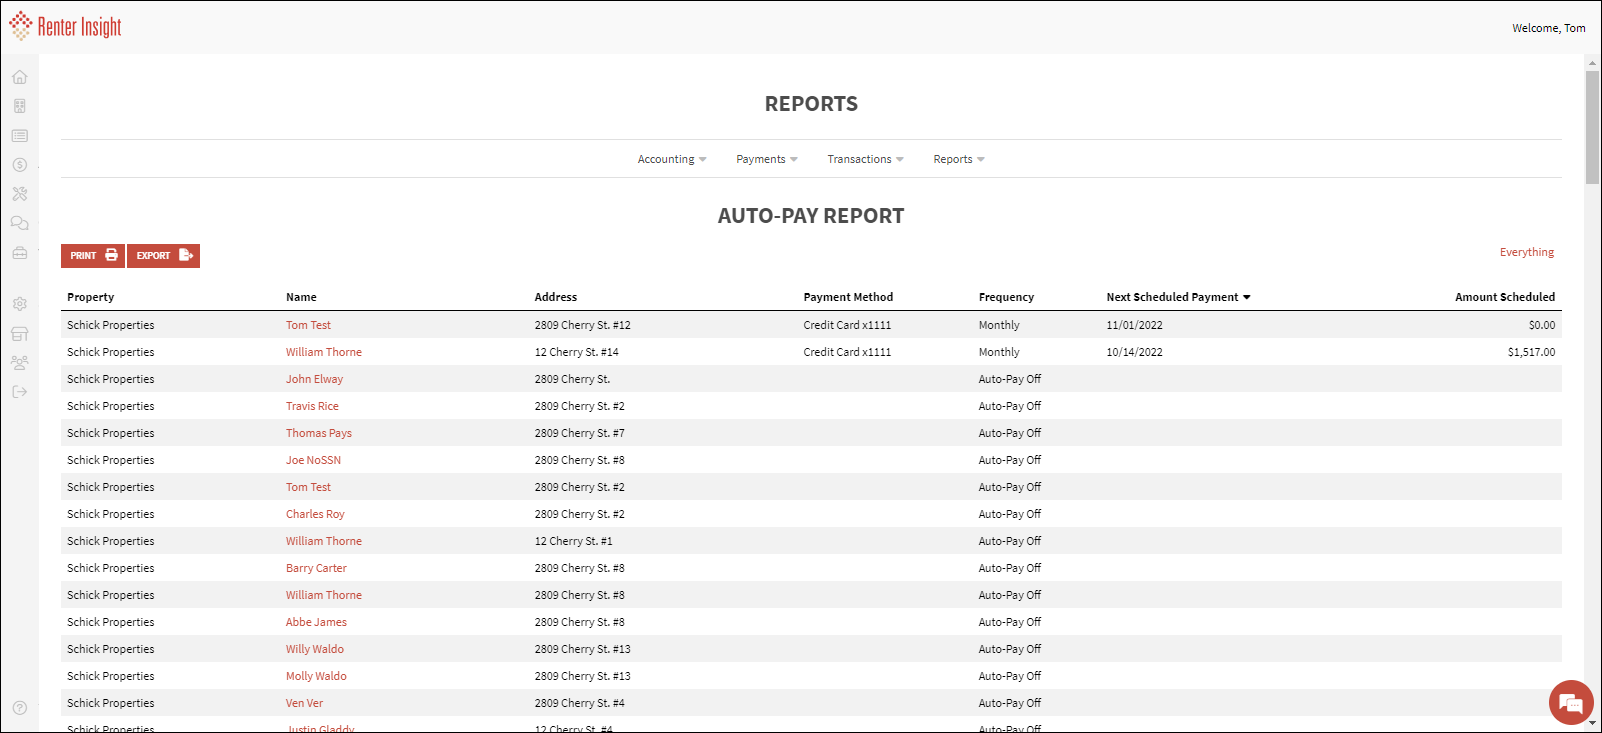Image resolution: width=1602 pixels, height=733 pixels.
Task: Open the Reports dropdown menu
Action: tap(959, 159)
